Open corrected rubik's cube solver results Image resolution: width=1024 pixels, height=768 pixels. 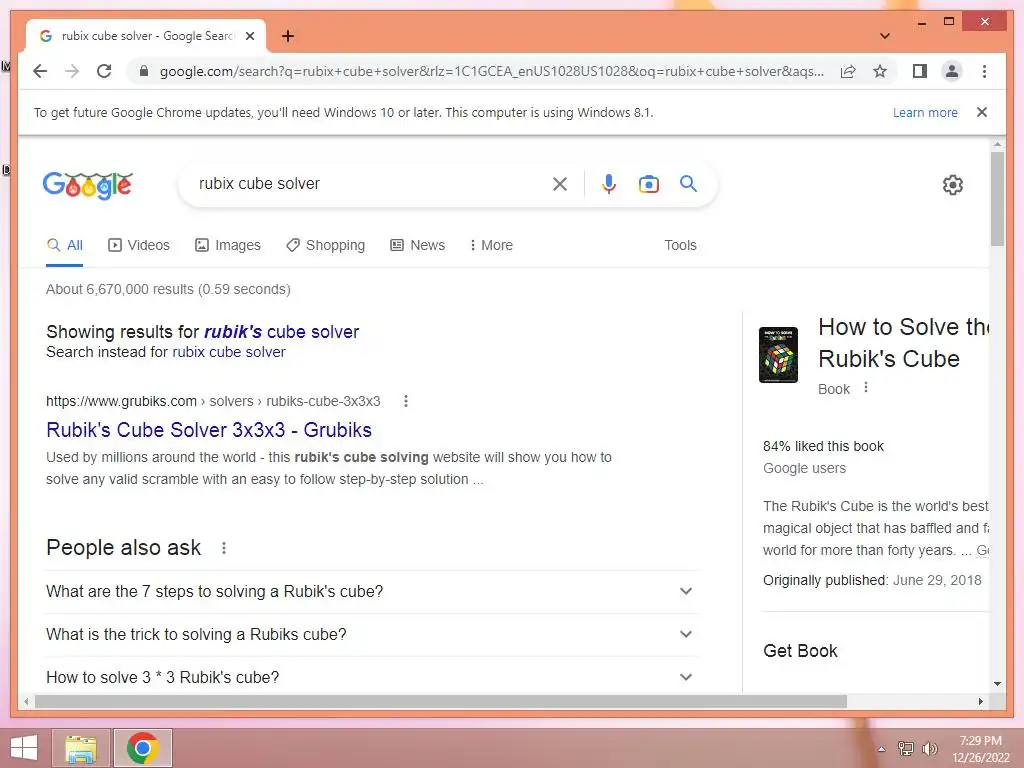click(x=281, y=332)
